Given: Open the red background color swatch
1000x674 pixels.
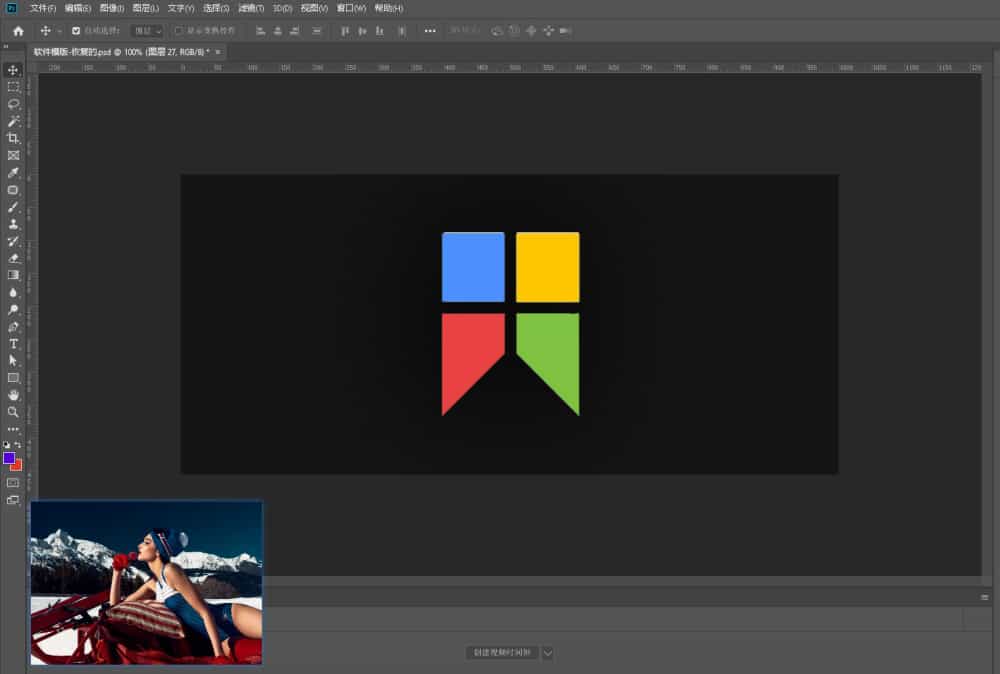Looking at the screenshot, I should 17,466.
